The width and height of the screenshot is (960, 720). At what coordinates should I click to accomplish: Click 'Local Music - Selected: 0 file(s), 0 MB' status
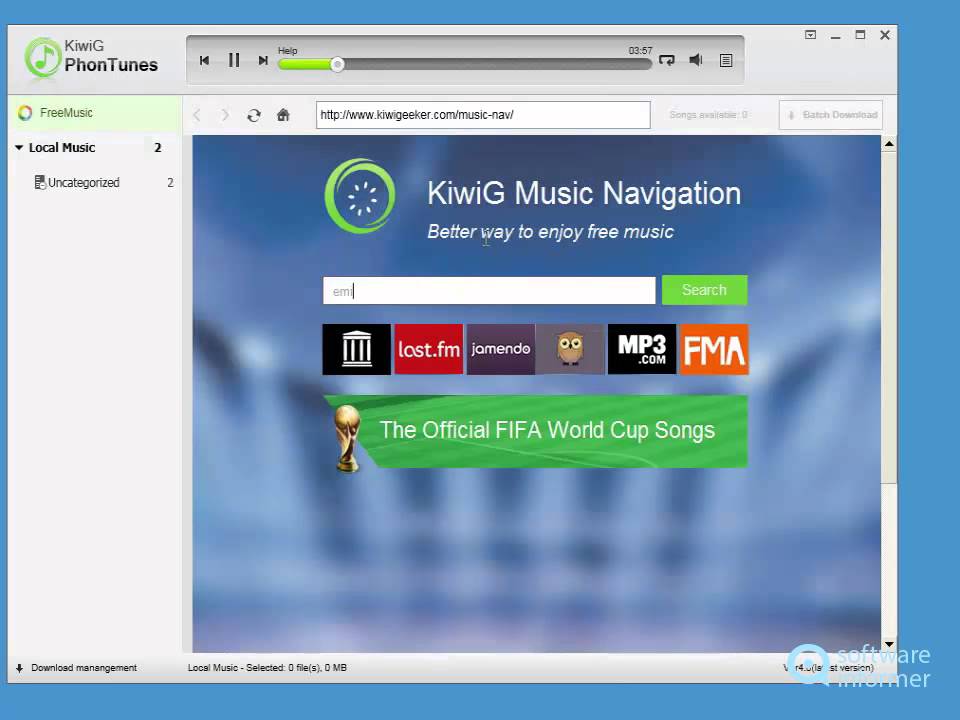[x=267, y=668]
